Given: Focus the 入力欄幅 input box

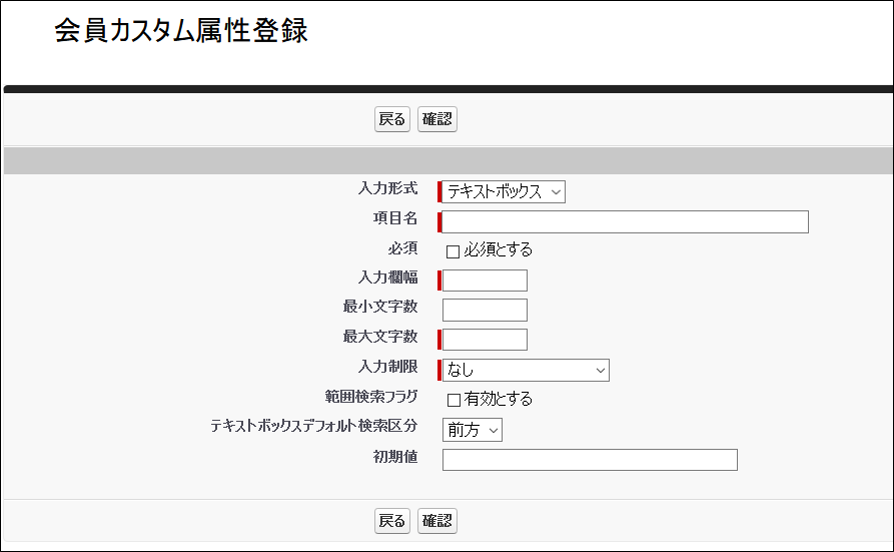Looking at the screenshot, I should pyautogui.click(x=485, y=281).
